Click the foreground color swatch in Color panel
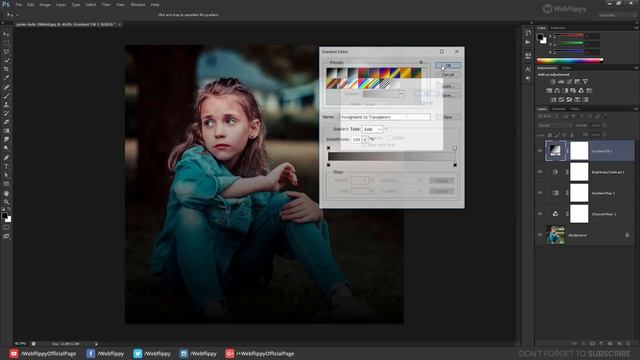This screenshot has height=360, width=640. 540,37
